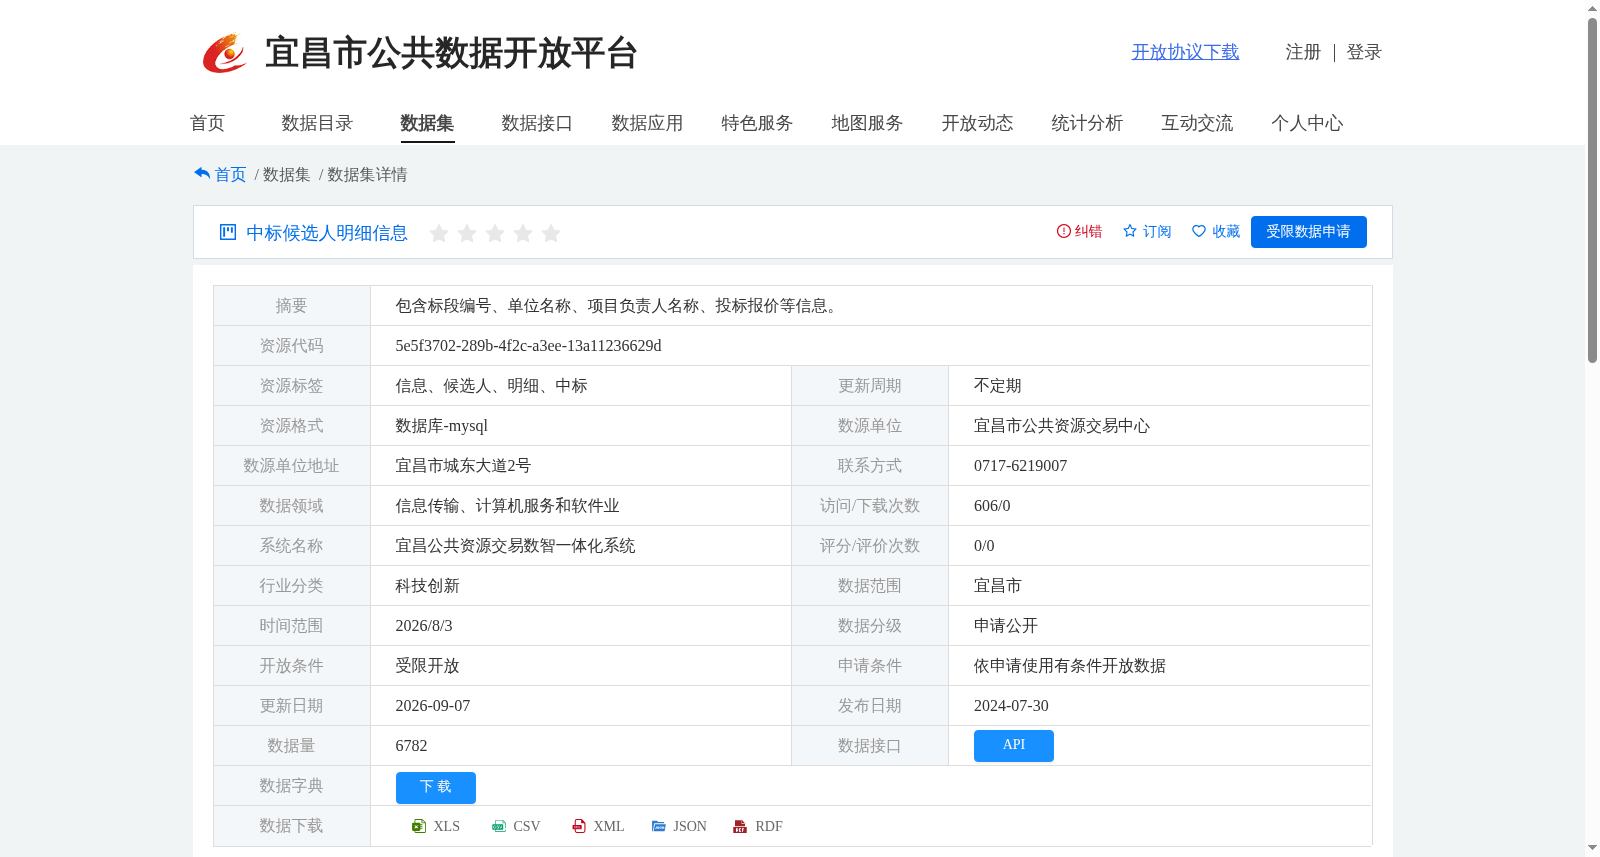Click the 宜昌市城东大道2号 address cell
The image size is (1600, 857).
coord(463,466)
